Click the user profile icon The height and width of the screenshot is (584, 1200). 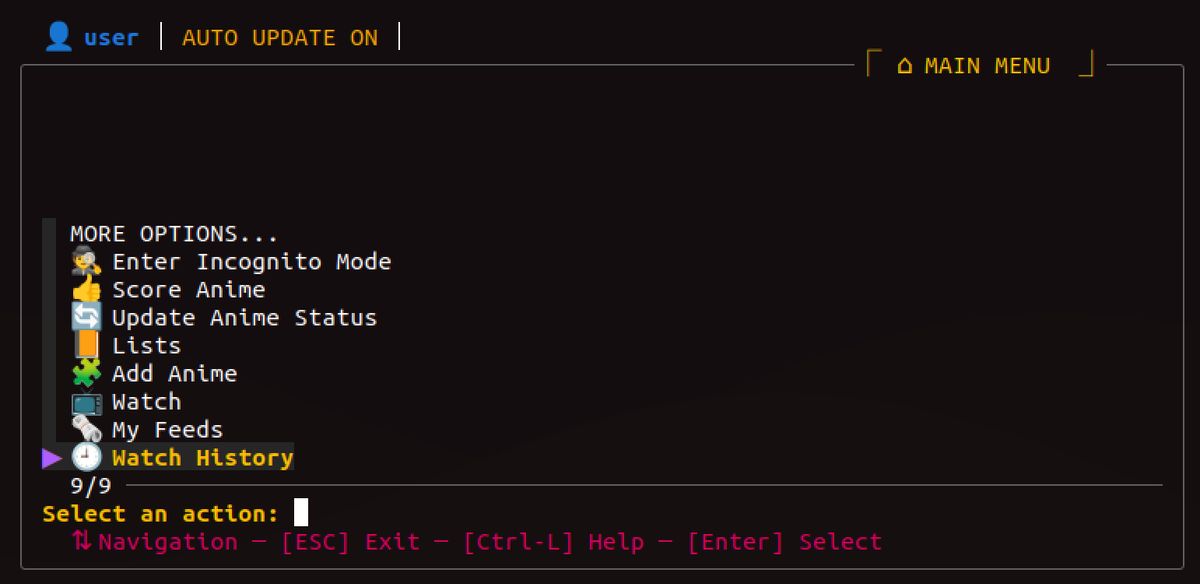pyautogui.click(x=59, y=38)
